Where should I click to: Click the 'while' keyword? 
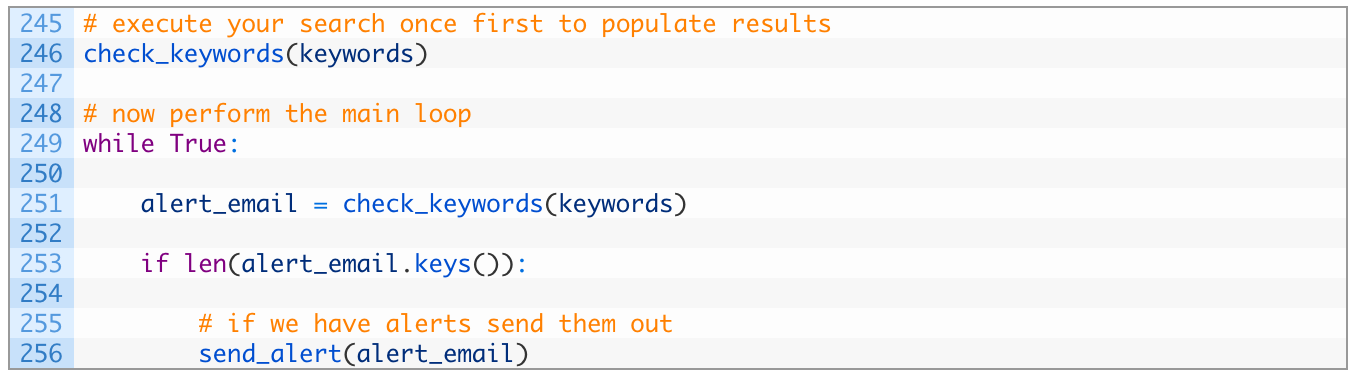119,144
